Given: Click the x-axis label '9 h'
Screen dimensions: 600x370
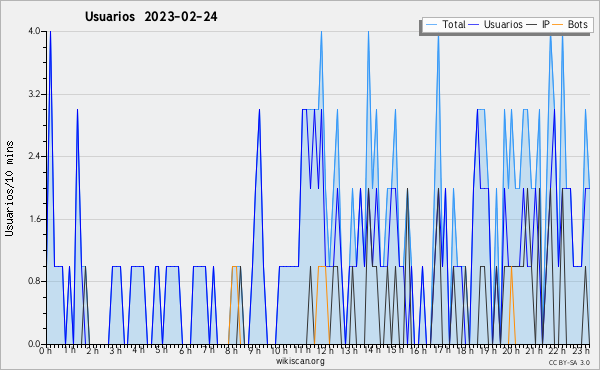Looking at the screenshot, I should [254, 351].
